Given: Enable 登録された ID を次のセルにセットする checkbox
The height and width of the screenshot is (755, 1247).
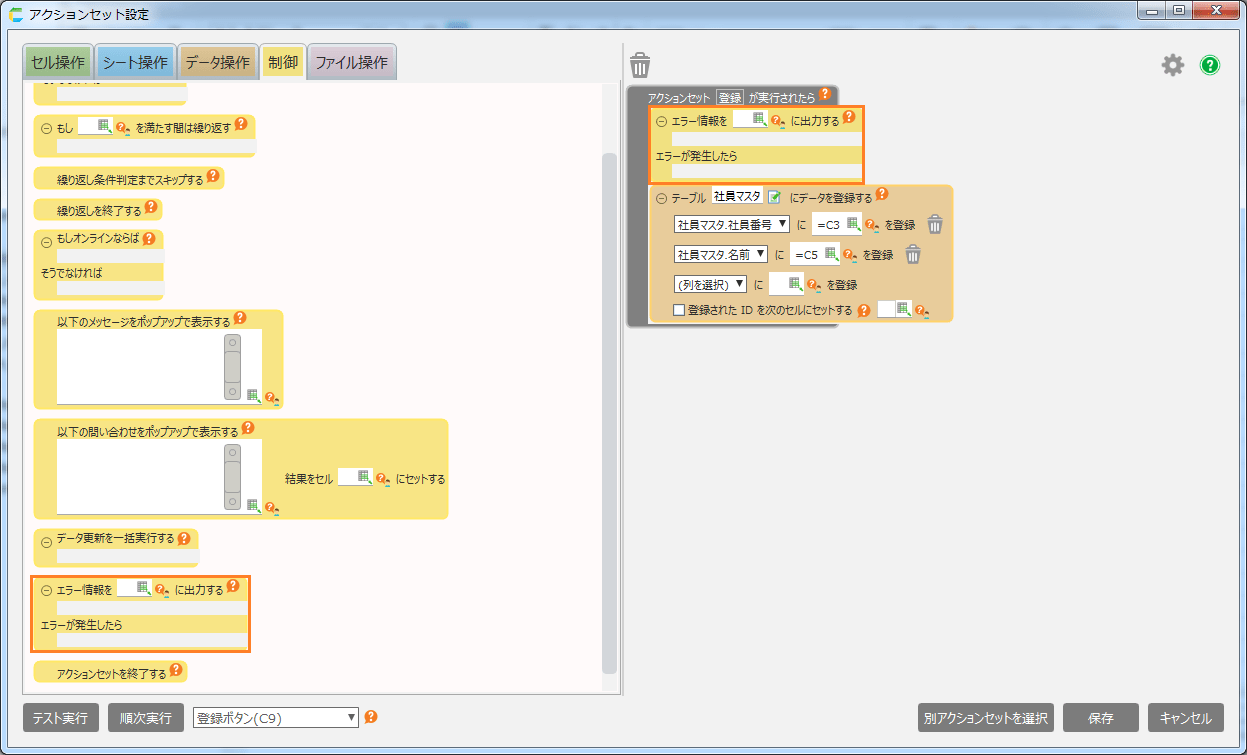Looking at the screenshot, I should (679, 310).
